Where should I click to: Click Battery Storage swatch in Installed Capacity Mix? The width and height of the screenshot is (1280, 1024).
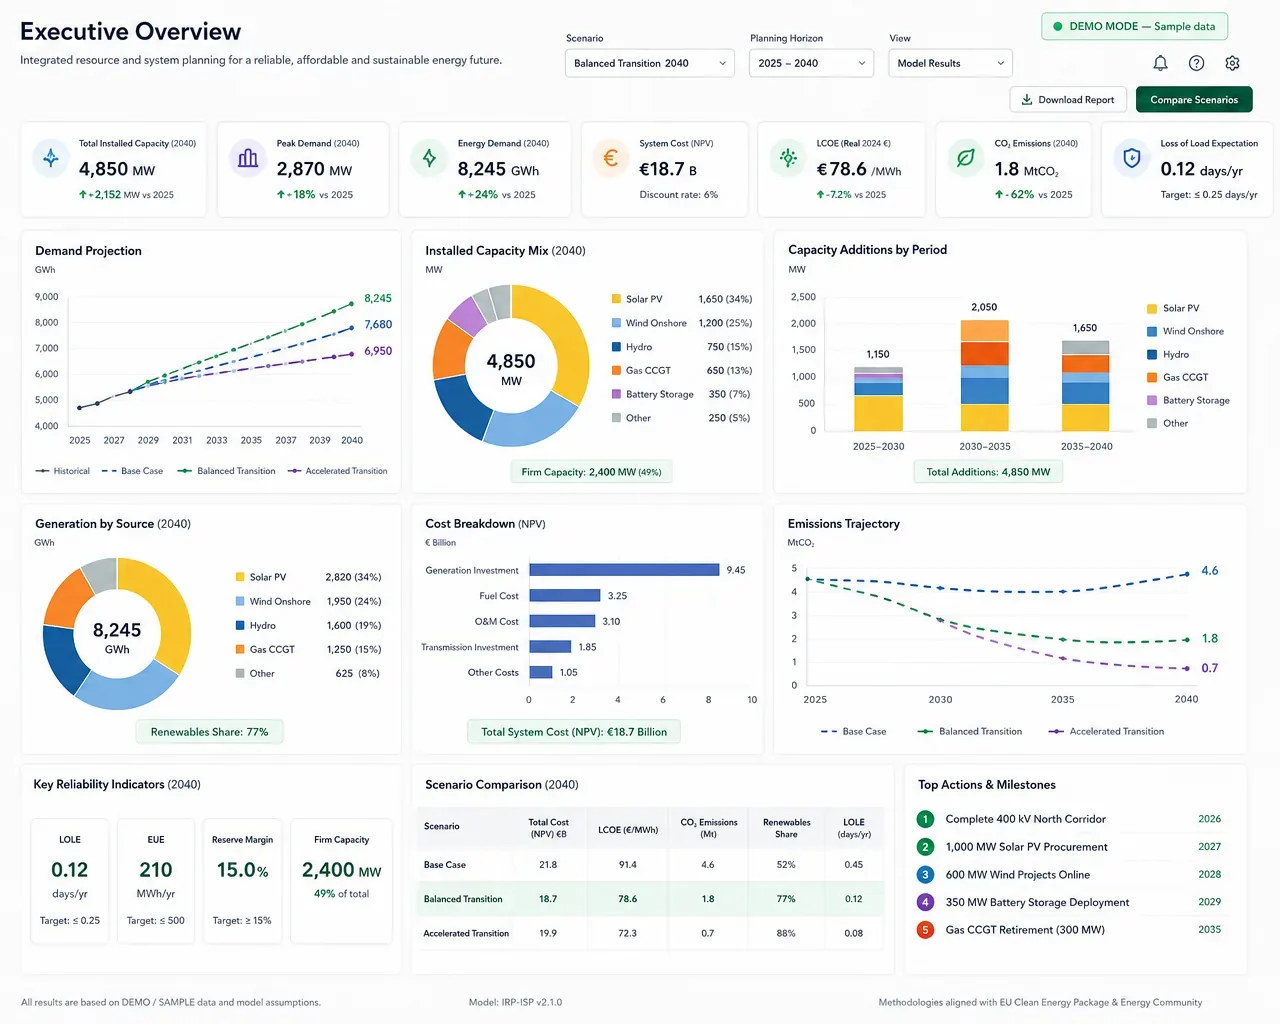pos(617,394)
